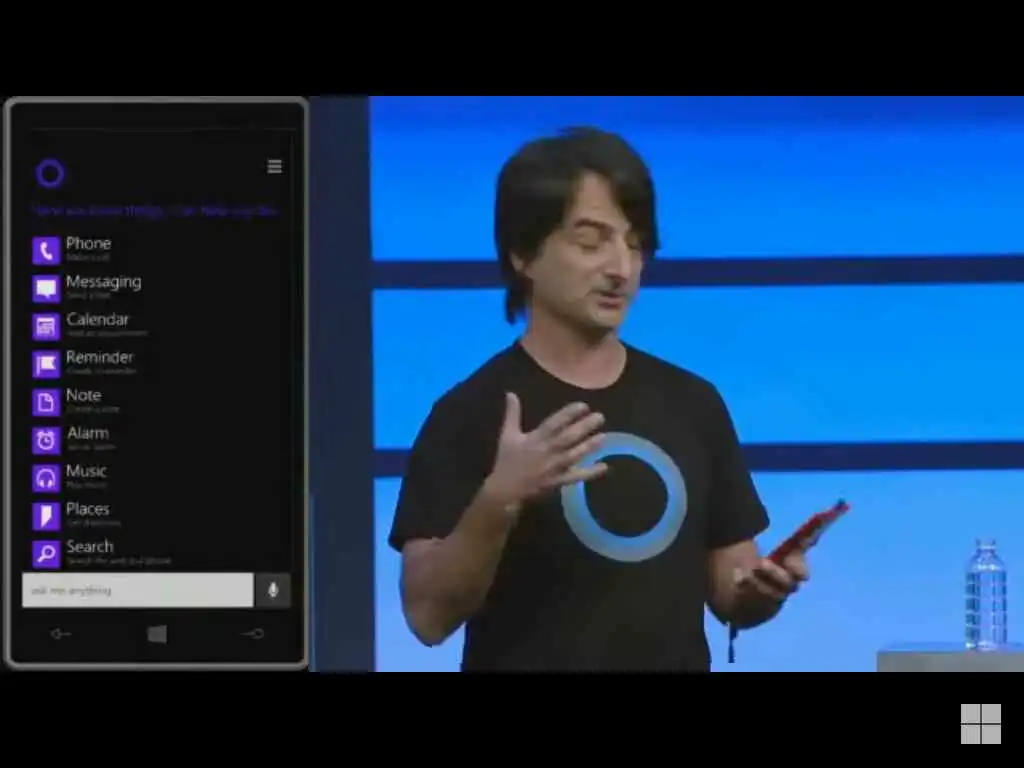Tap the Calendar icon
Screen dimensions: 1024x768
pyautogui.click(x=46, y=326)
